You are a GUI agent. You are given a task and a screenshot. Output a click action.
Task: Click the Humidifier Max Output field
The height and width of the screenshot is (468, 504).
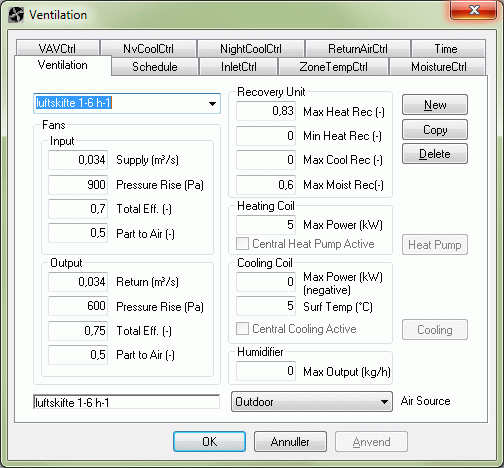point(266,371)
